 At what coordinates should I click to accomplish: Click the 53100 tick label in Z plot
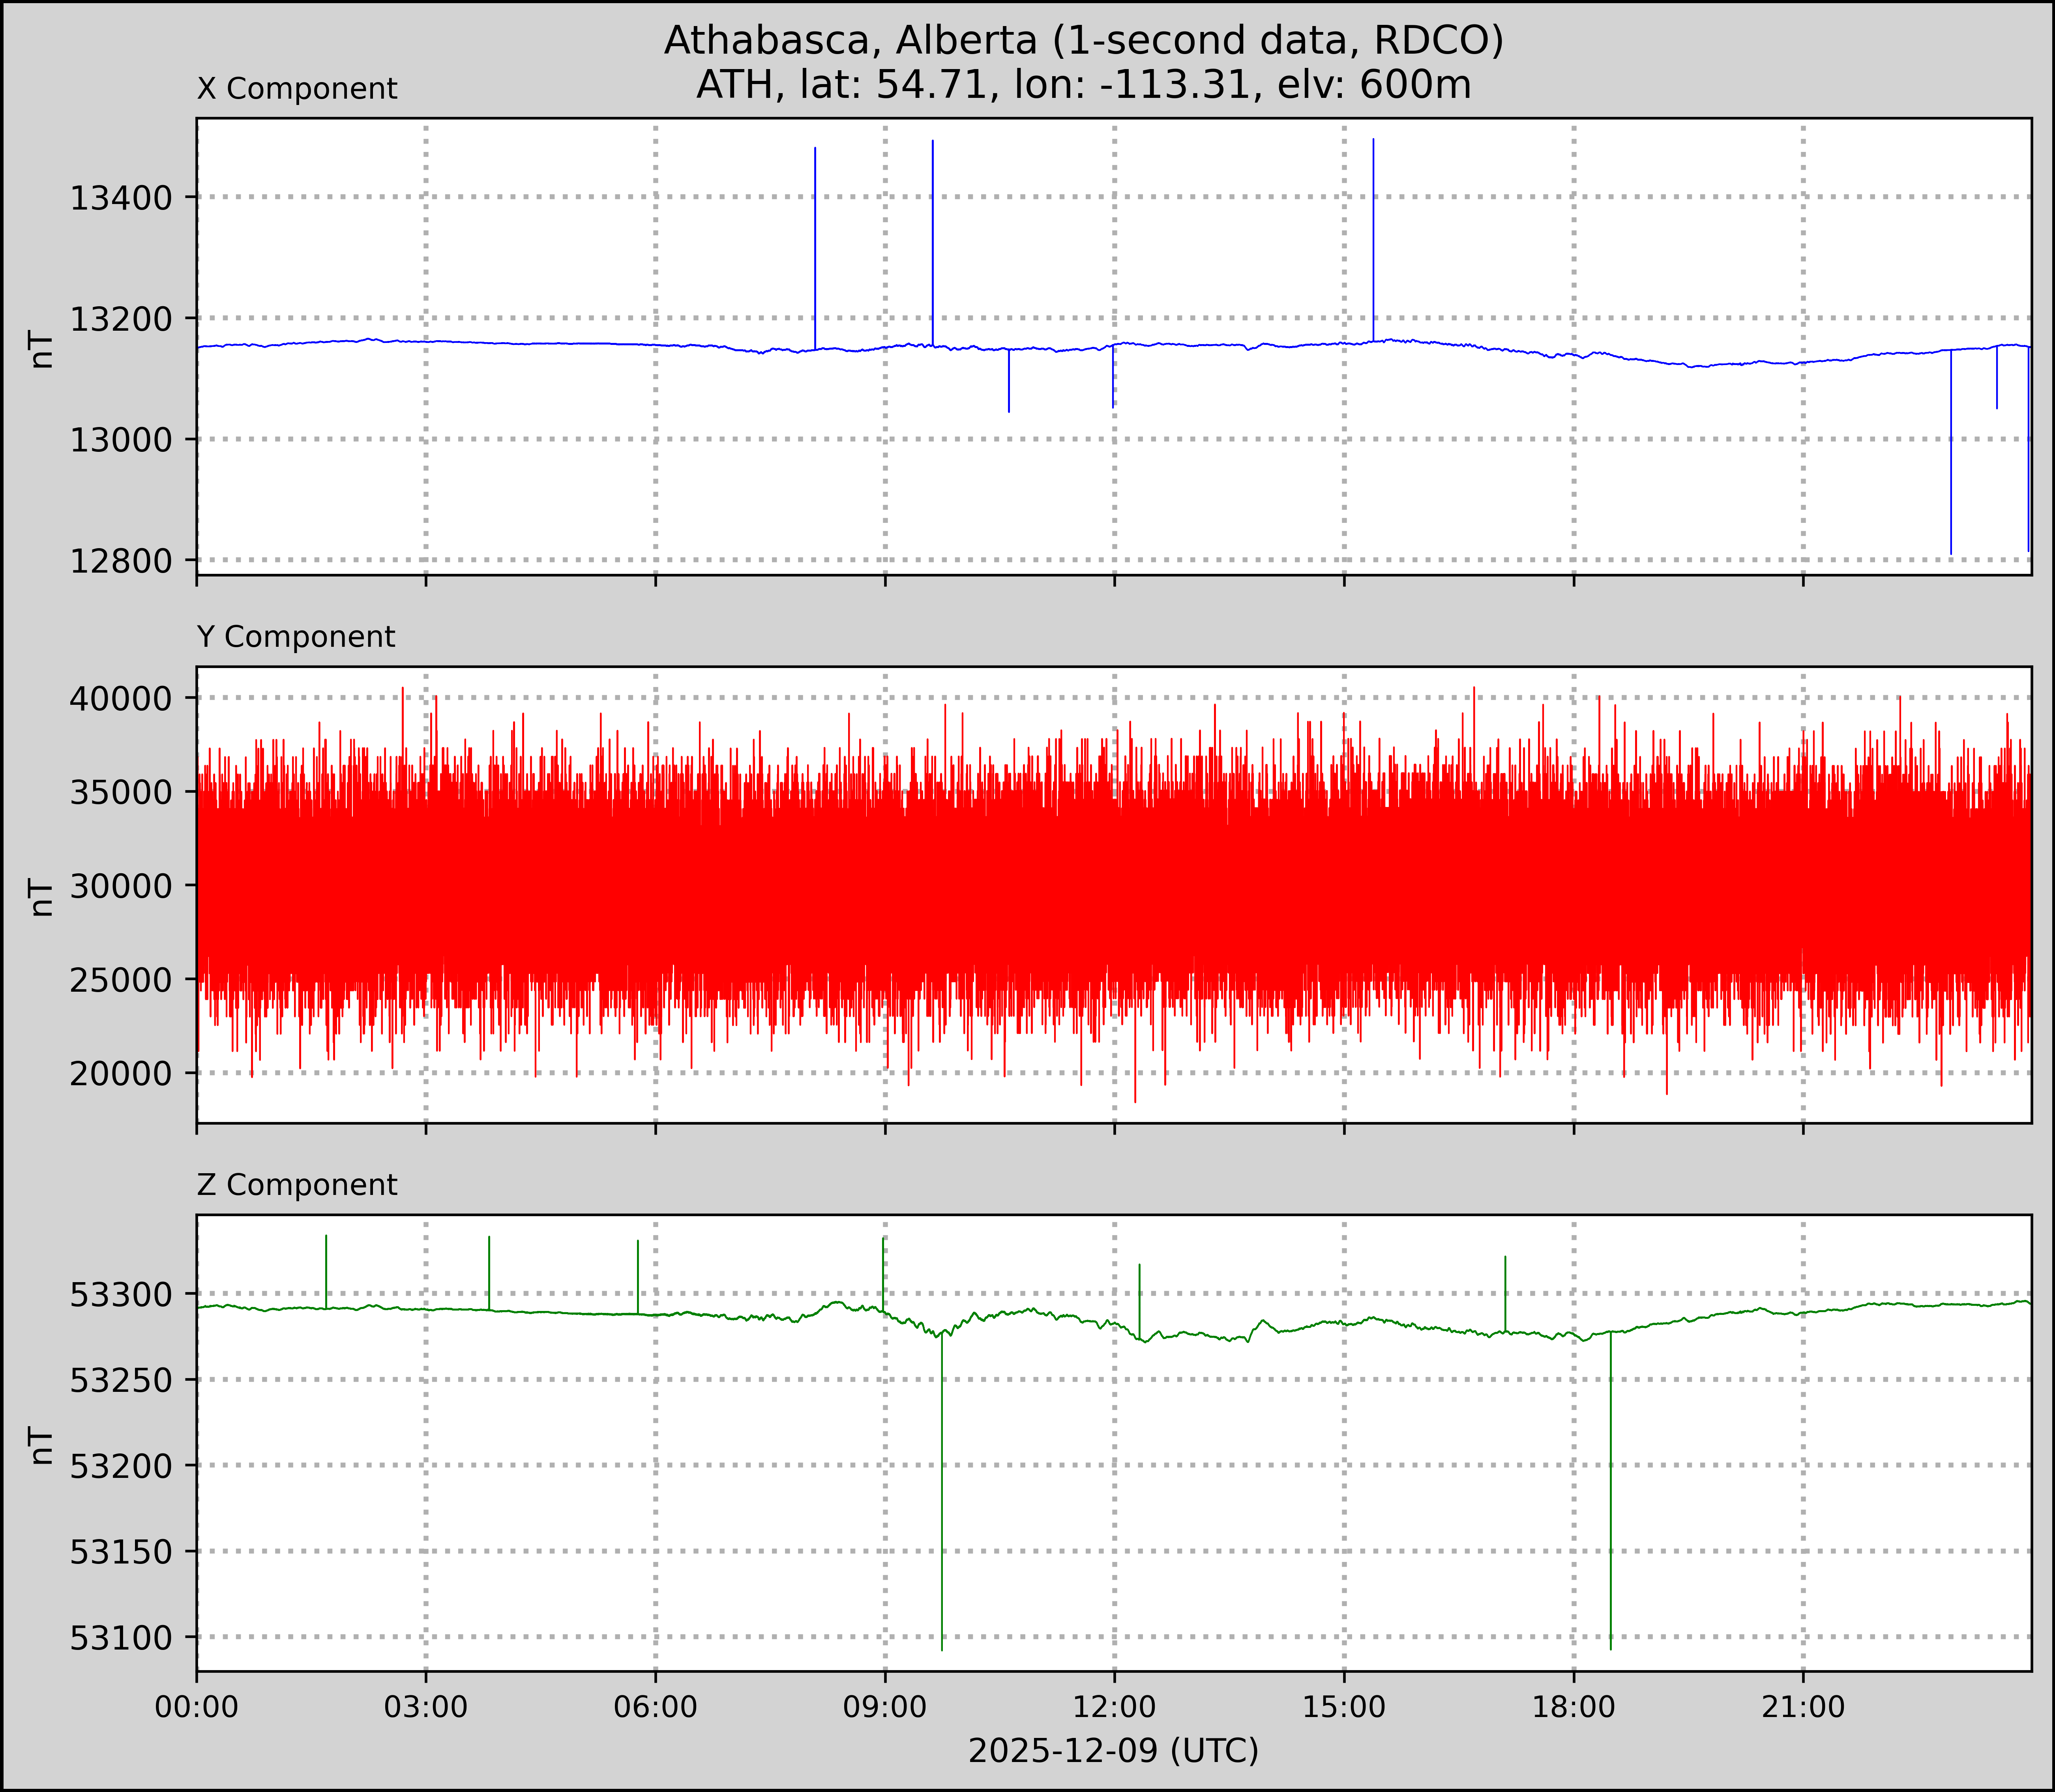121,1638
